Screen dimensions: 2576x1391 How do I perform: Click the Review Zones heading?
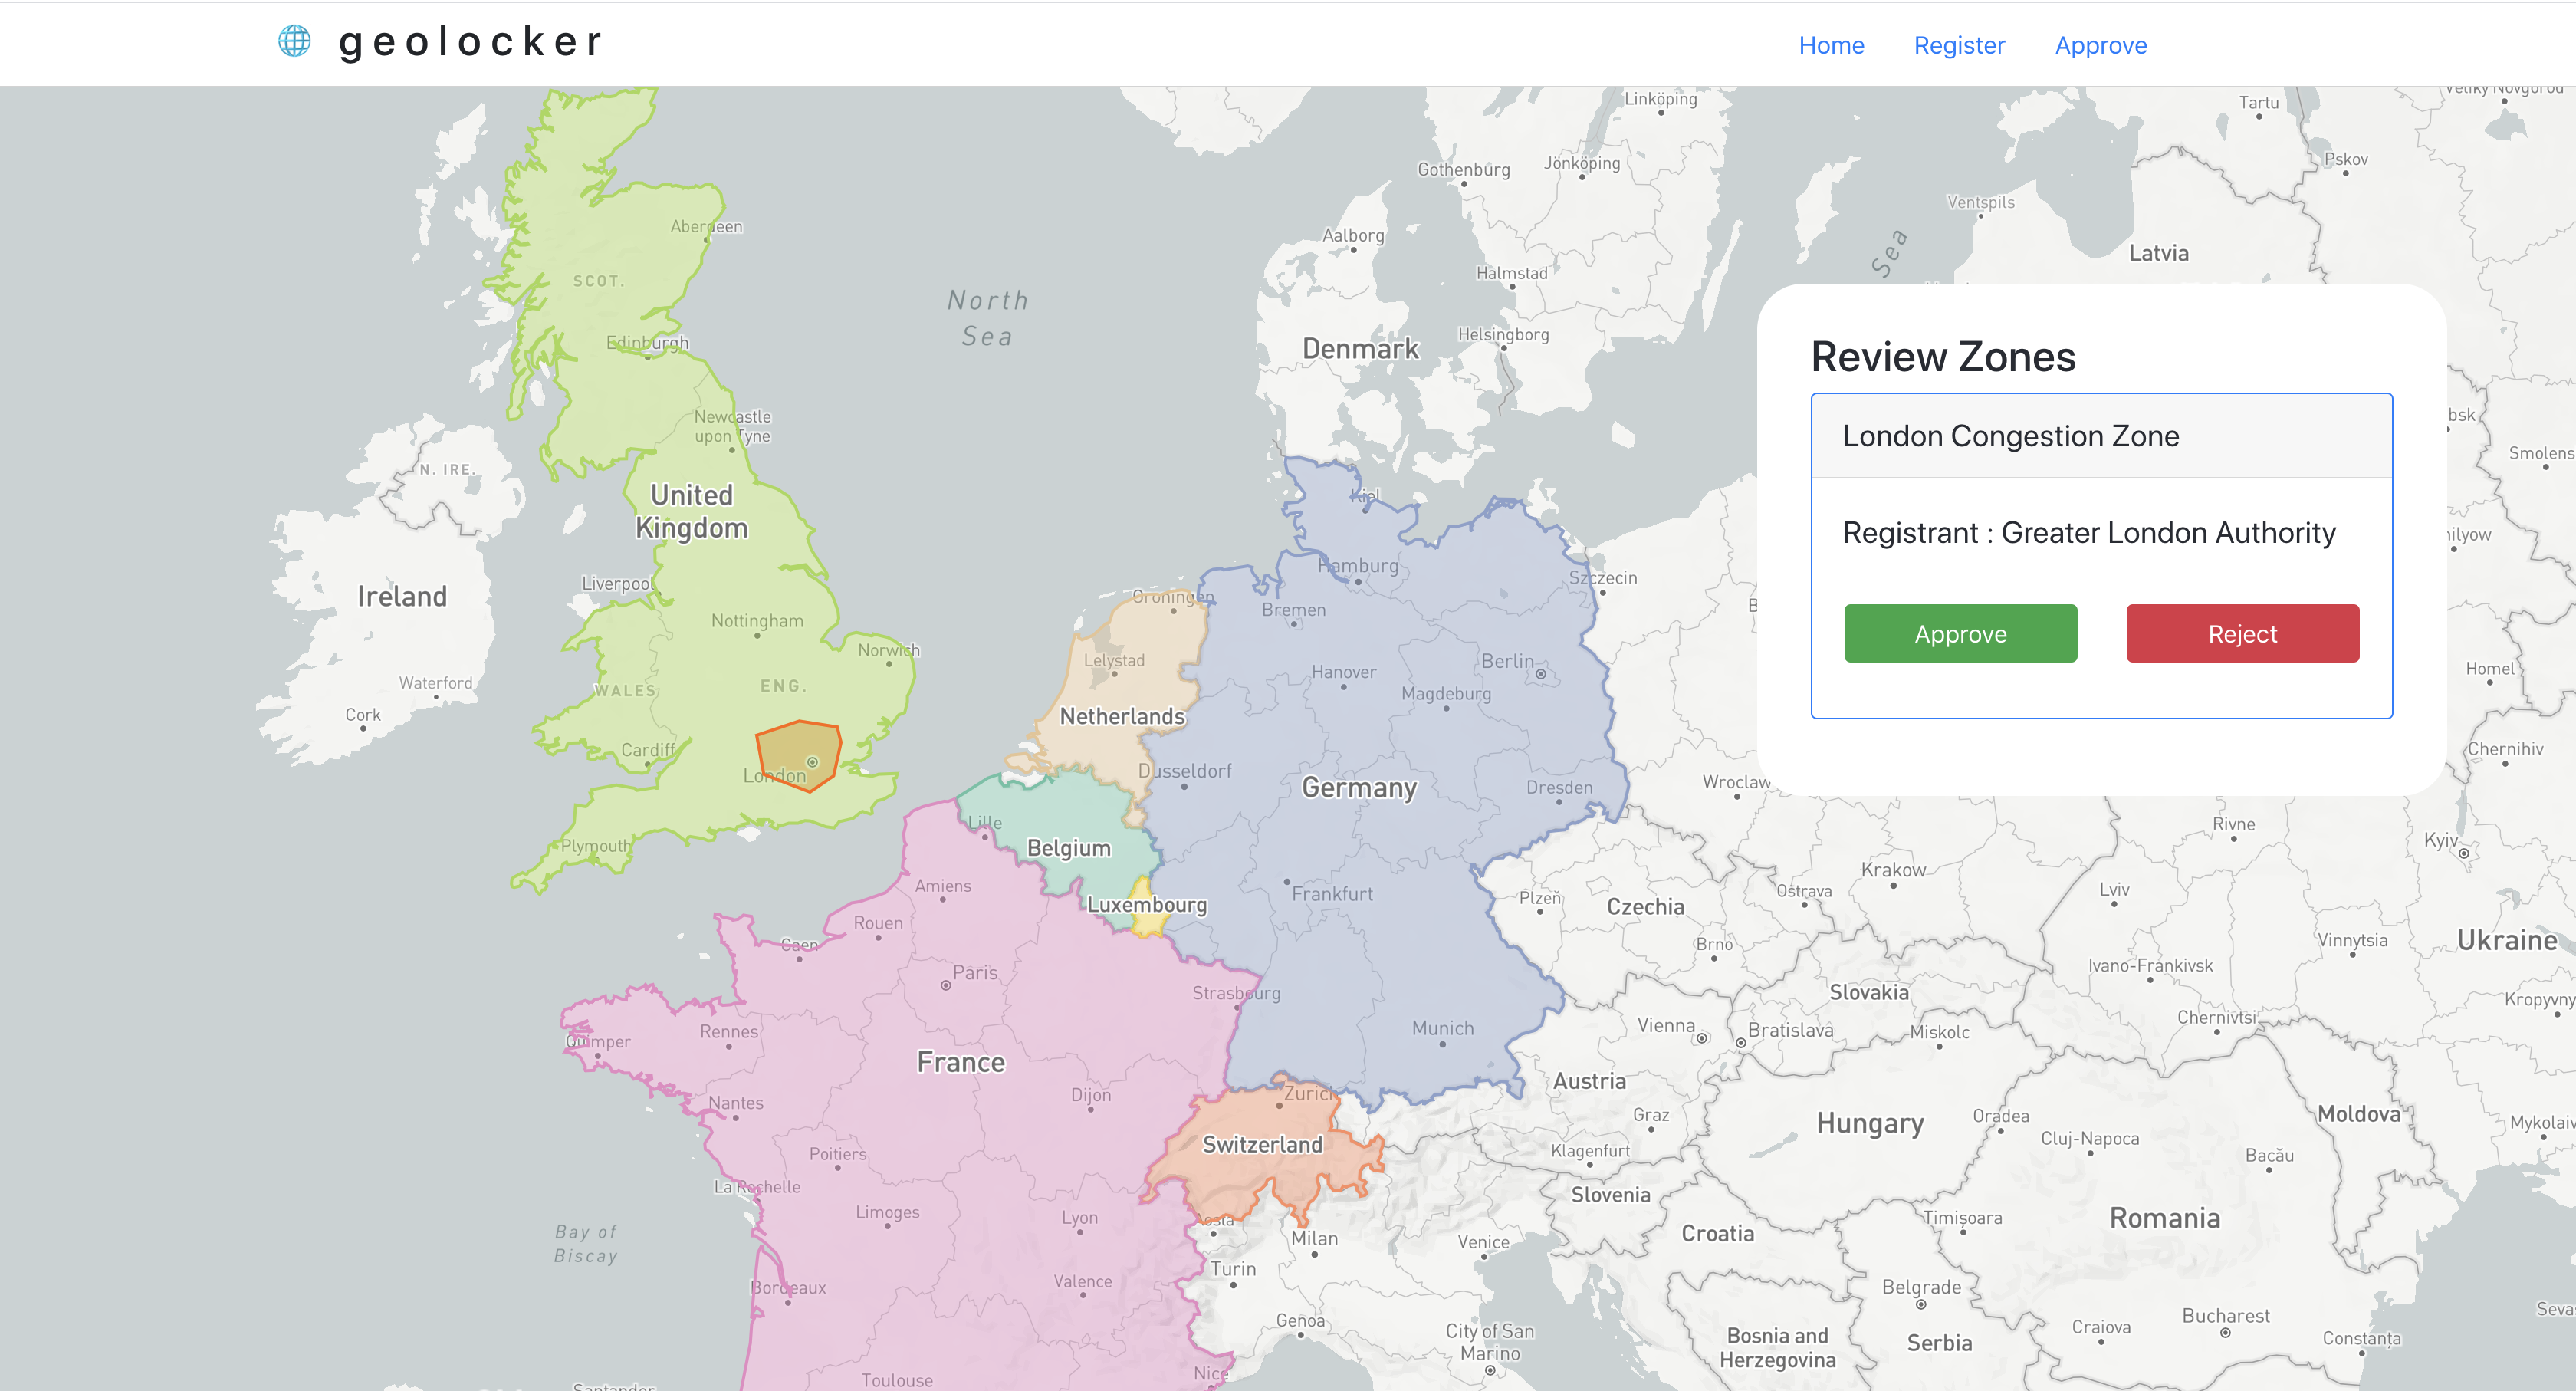tap(1942, 357)
